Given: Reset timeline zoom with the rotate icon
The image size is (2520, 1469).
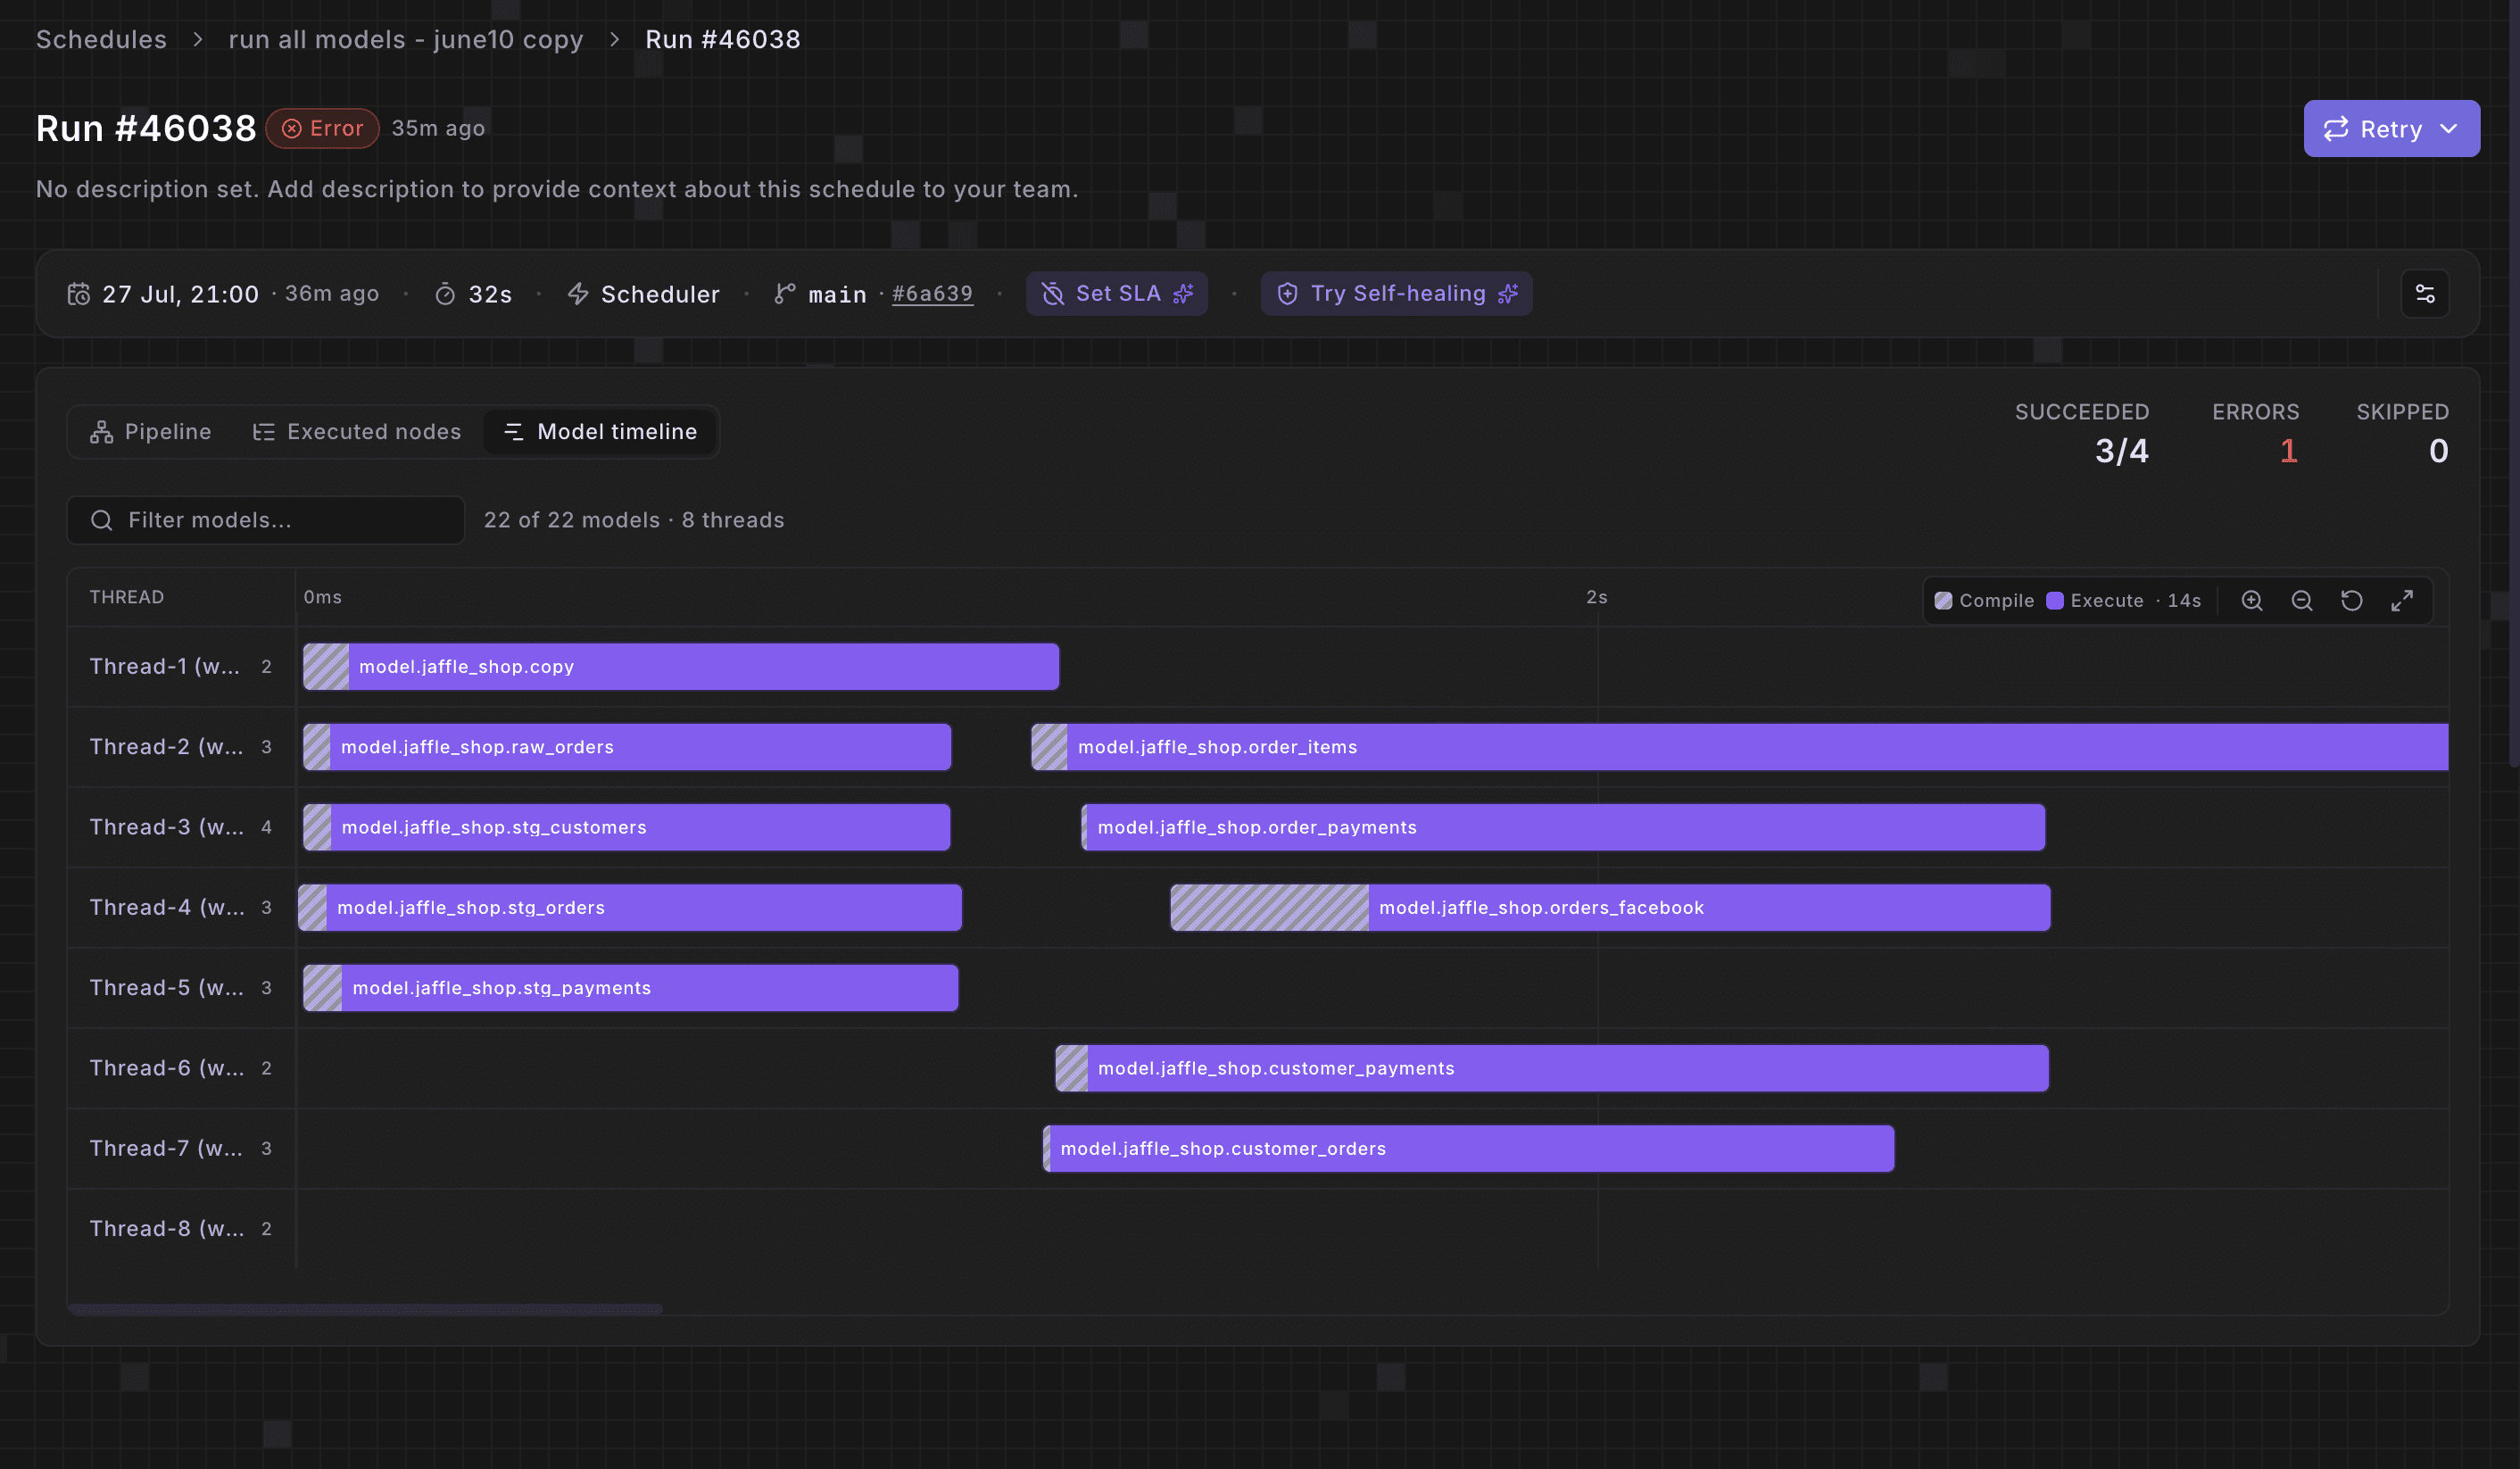Looking at the screenshot, I should 2352,600.
